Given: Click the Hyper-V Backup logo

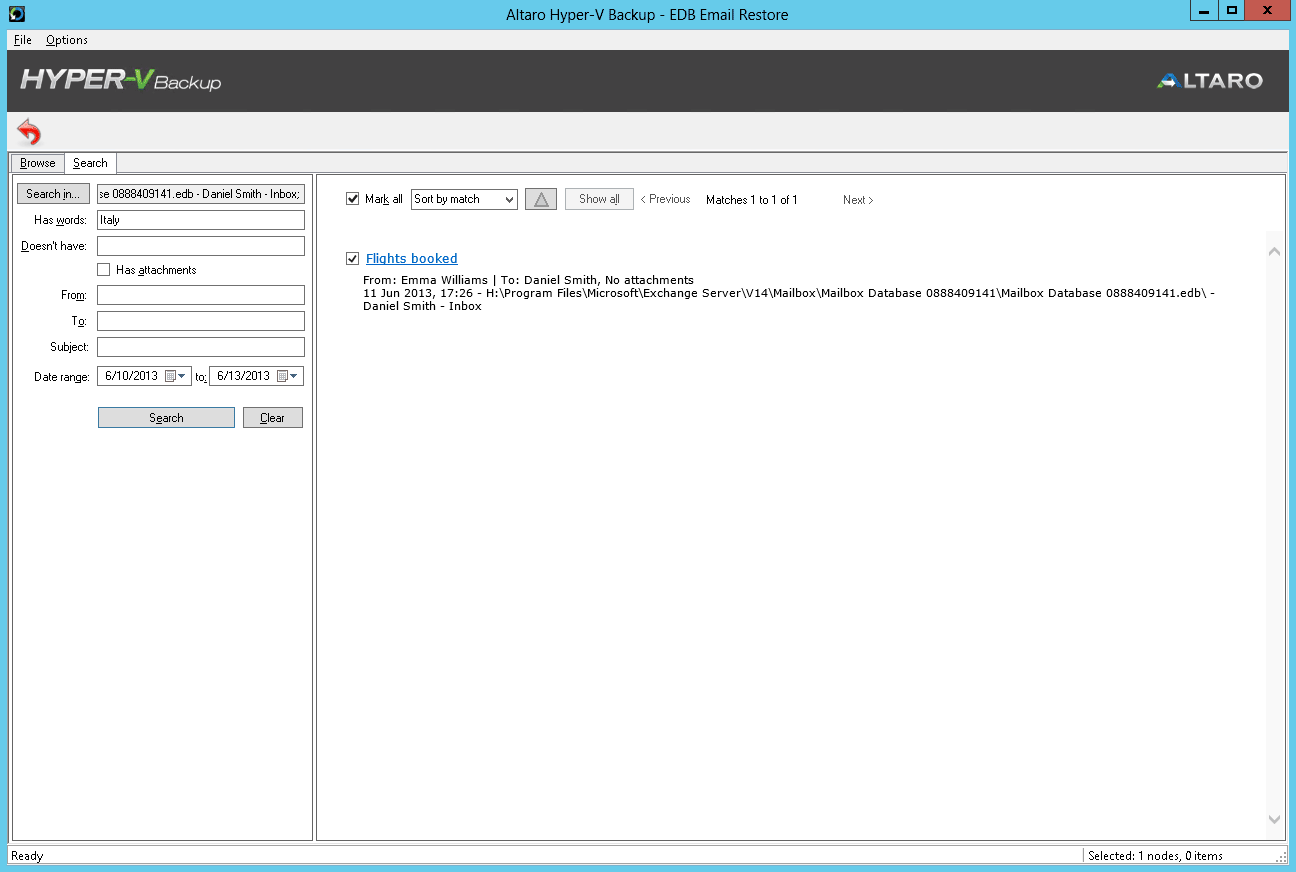Looking at the screenshot, I should pos(121,80).
